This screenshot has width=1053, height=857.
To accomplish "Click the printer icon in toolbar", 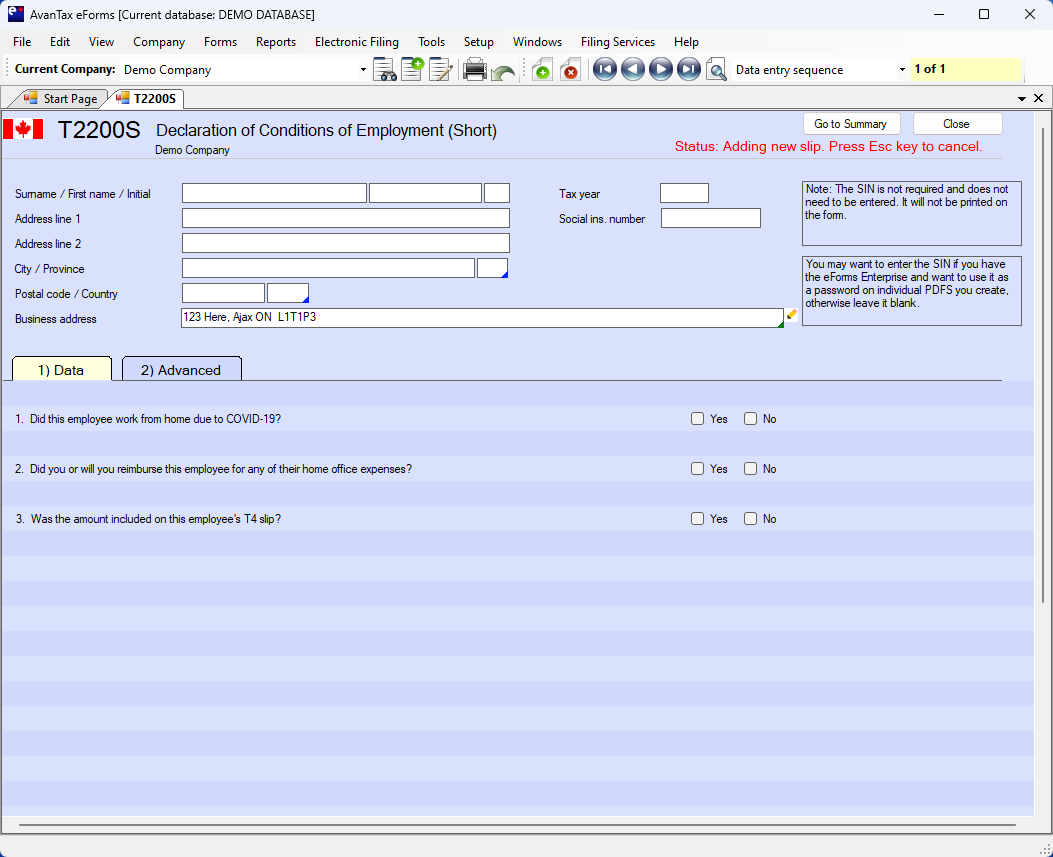I will (x=475, y=69).
